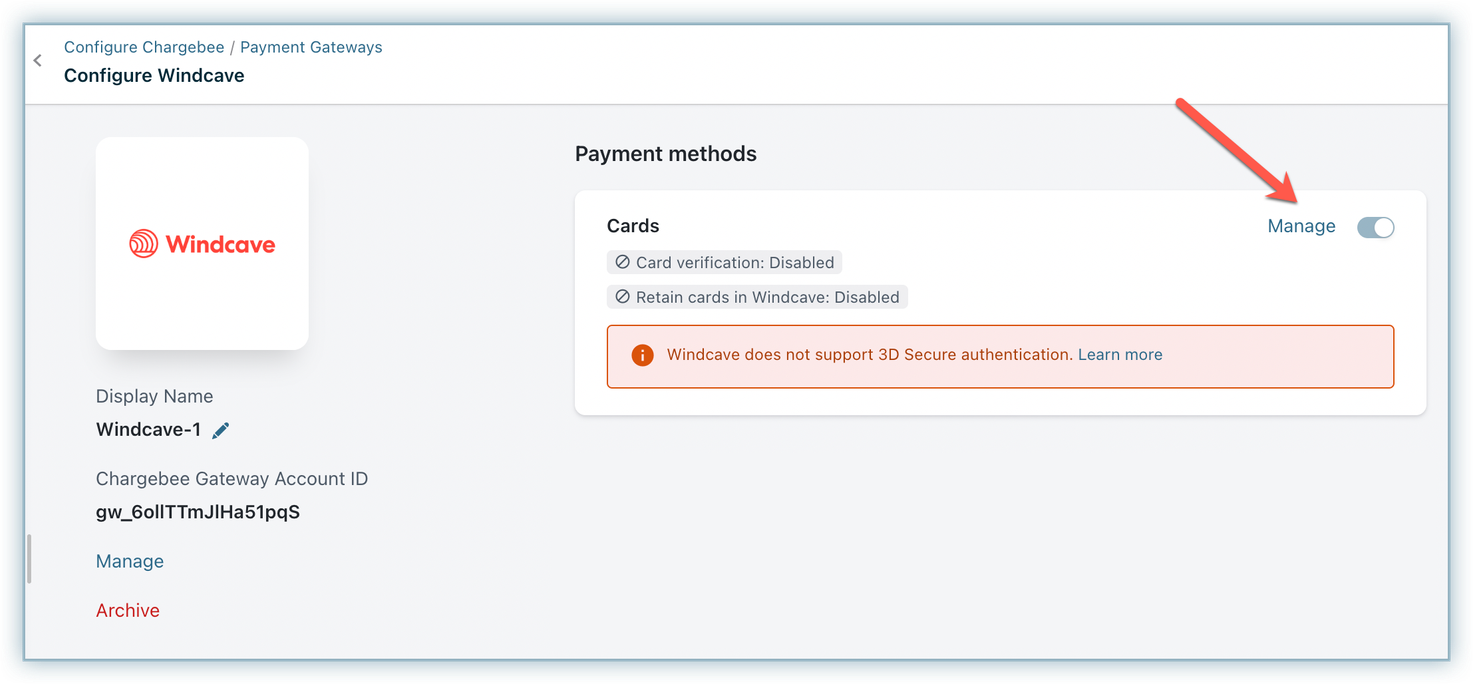
Task: Archive the Windcave gateway
Action: [128, 610]
